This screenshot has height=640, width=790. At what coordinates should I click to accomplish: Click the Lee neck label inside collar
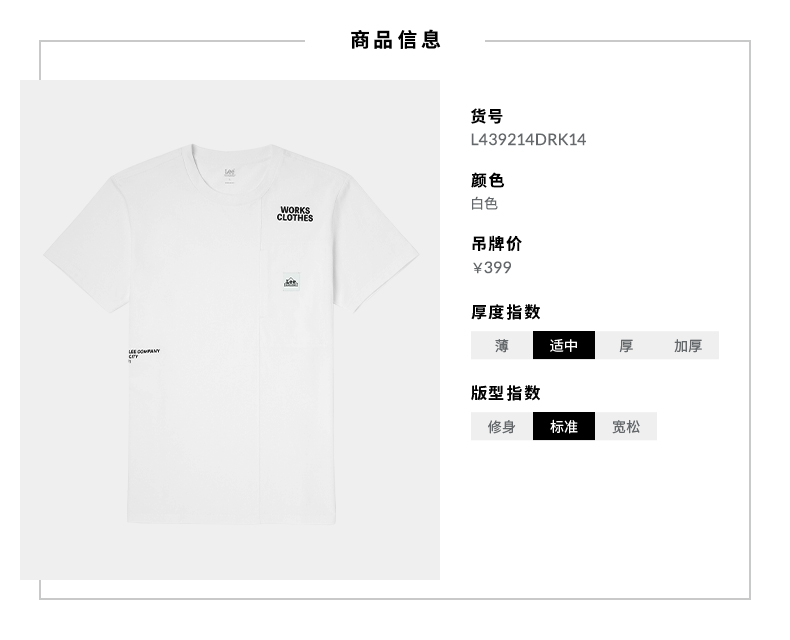(230, 174)
